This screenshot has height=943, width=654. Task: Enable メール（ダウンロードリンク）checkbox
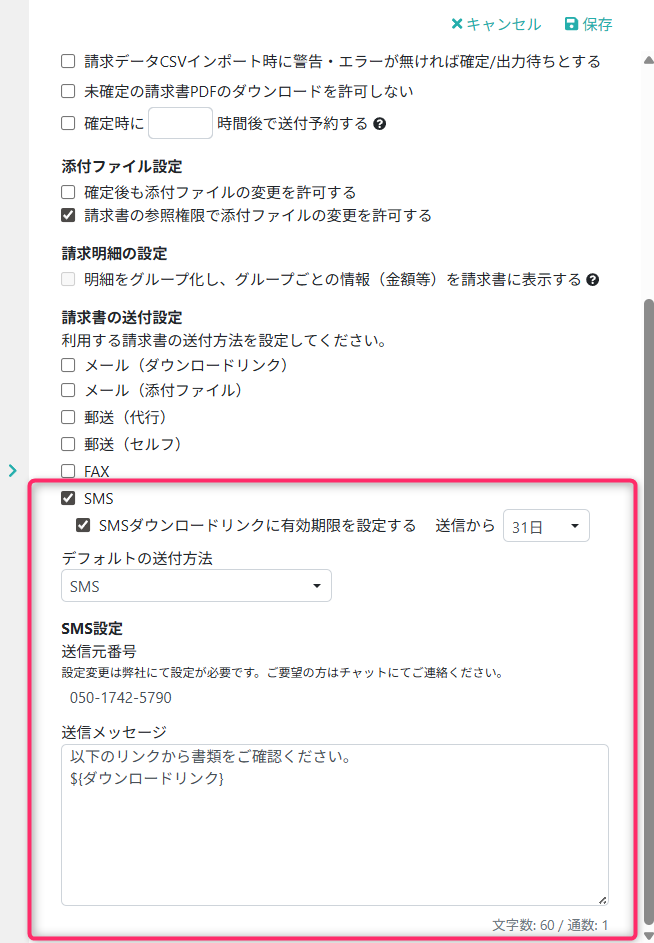[x=68, y=365]
